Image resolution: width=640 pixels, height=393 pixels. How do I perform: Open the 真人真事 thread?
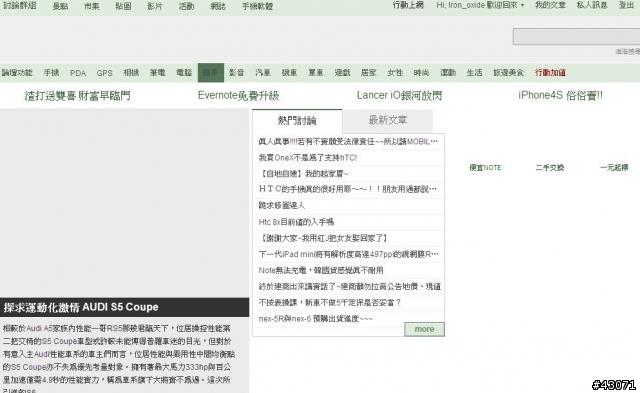coord(348,142)
